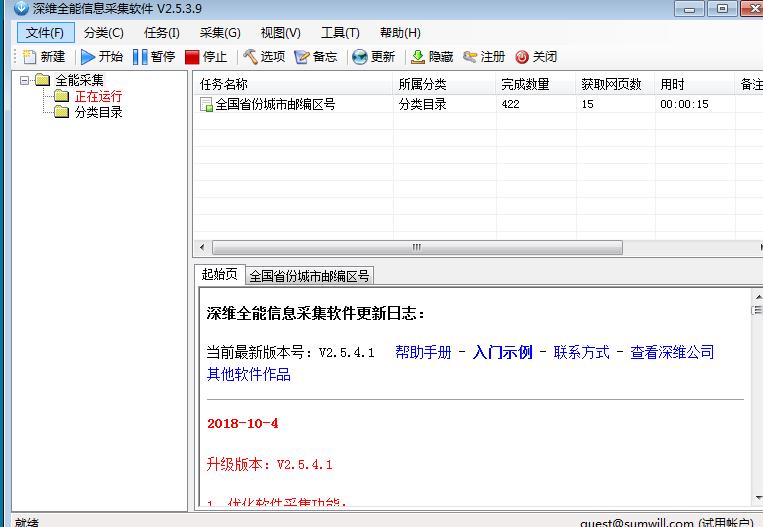Click the 新建 (New) toolbar icon

point(29,57)
